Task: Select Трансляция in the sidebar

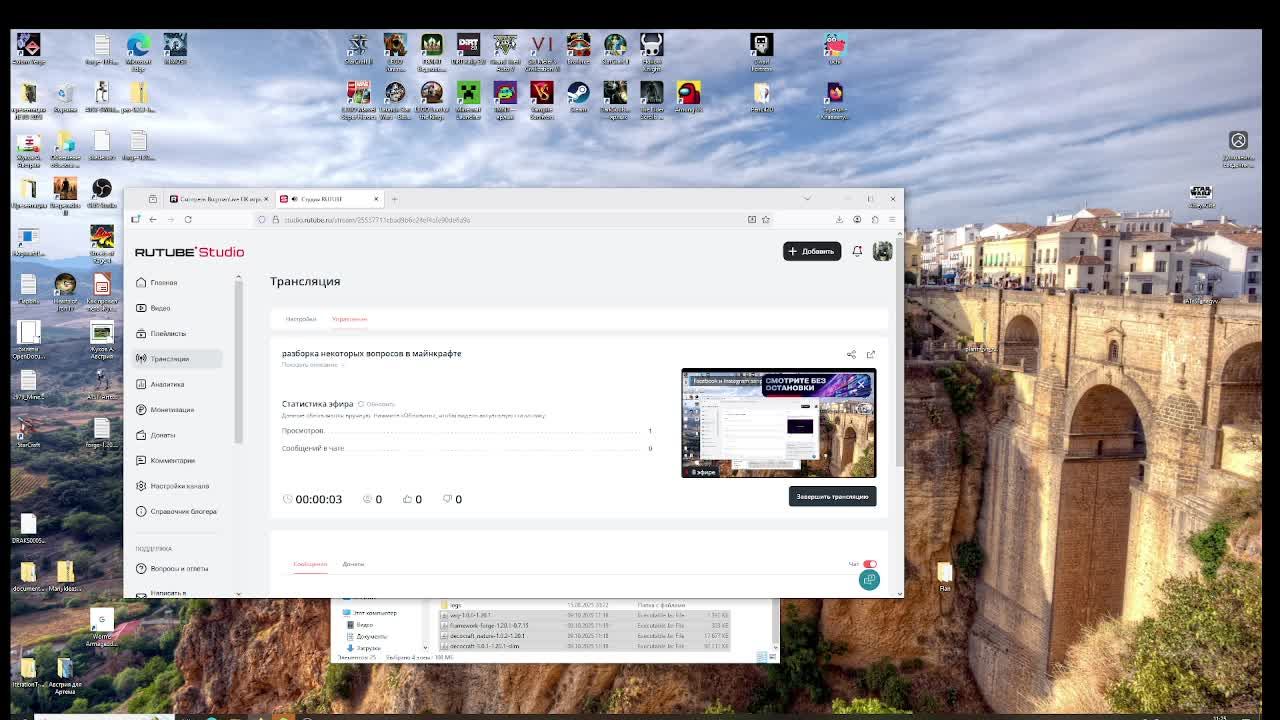Action: (178, 359)
